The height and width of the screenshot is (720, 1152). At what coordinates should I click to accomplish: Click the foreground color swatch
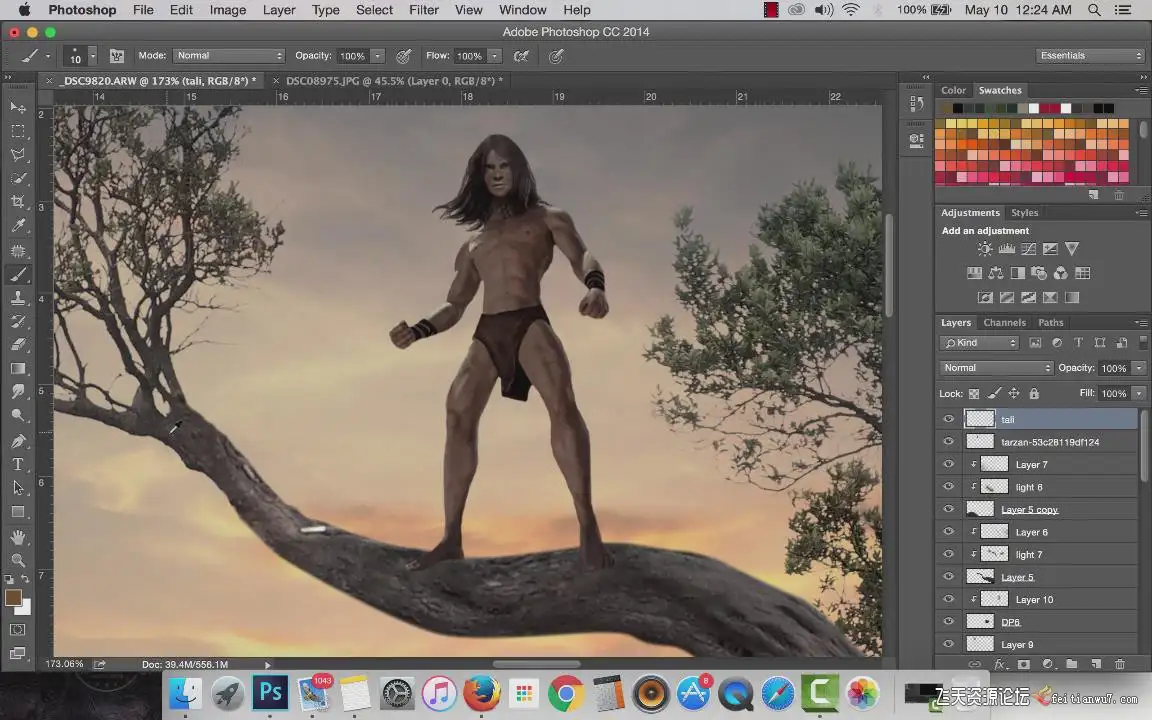[x=13, y=598]
